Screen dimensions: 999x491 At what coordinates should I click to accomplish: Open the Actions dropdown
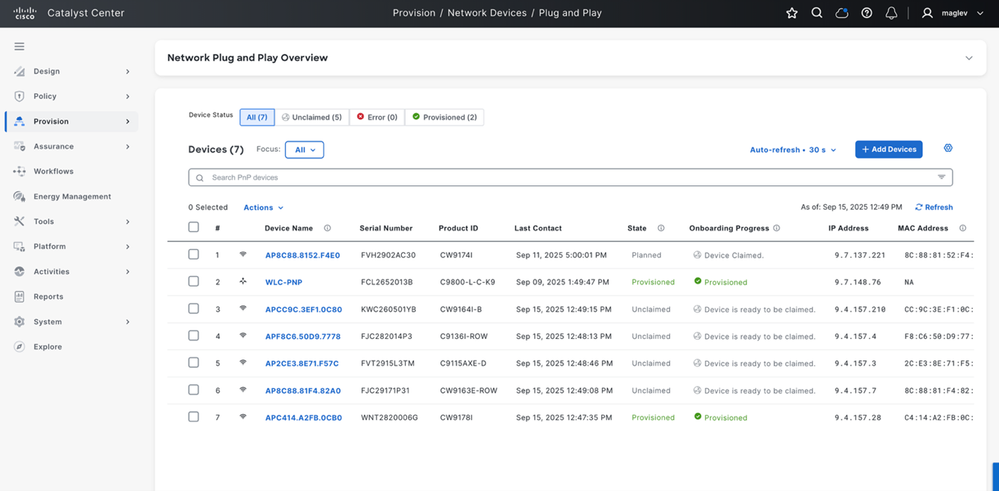(263, 208)
